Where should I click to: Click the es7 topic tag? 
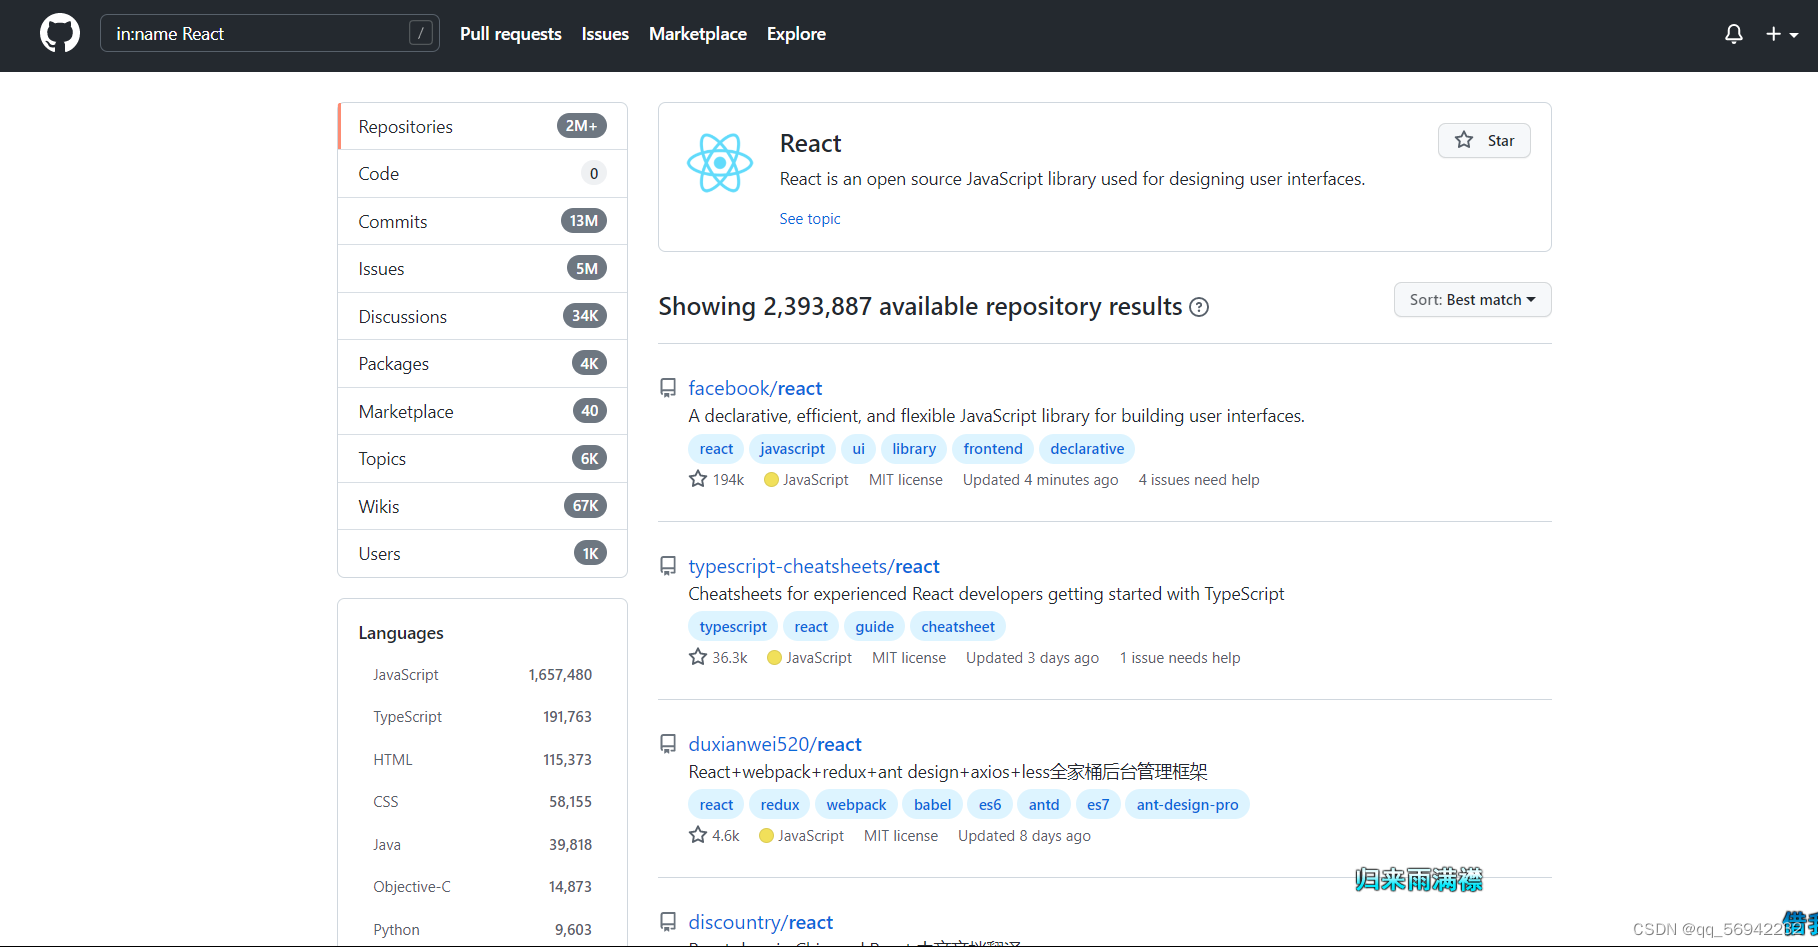(x=1098, y=805)
